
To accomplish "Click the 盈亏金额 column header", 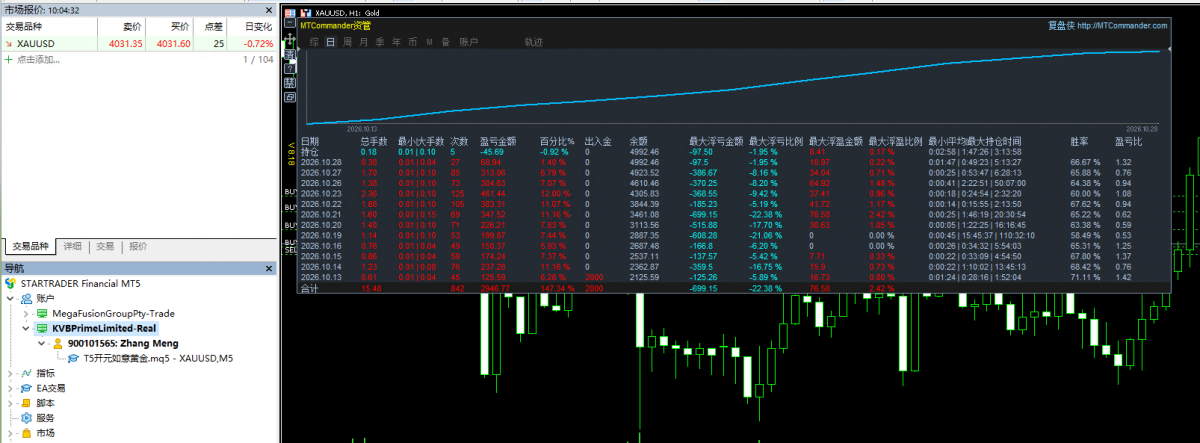I will pyautogui.click(x=498, y=142).
